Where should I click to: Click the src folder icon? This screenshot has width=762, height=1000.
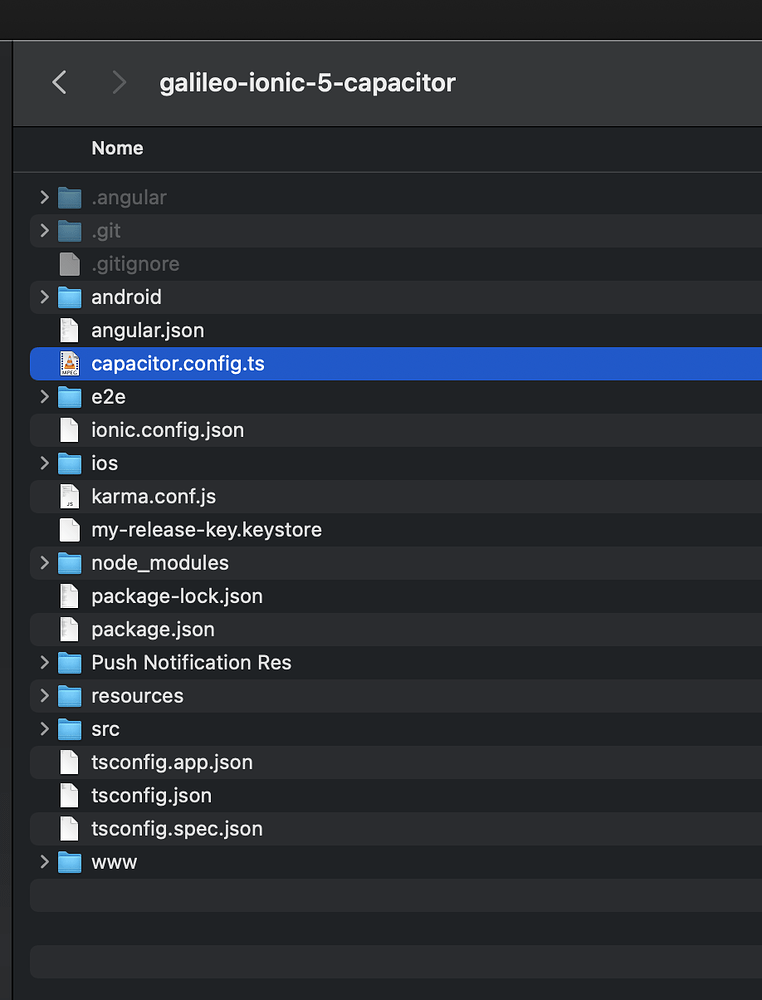click(68, 729)
